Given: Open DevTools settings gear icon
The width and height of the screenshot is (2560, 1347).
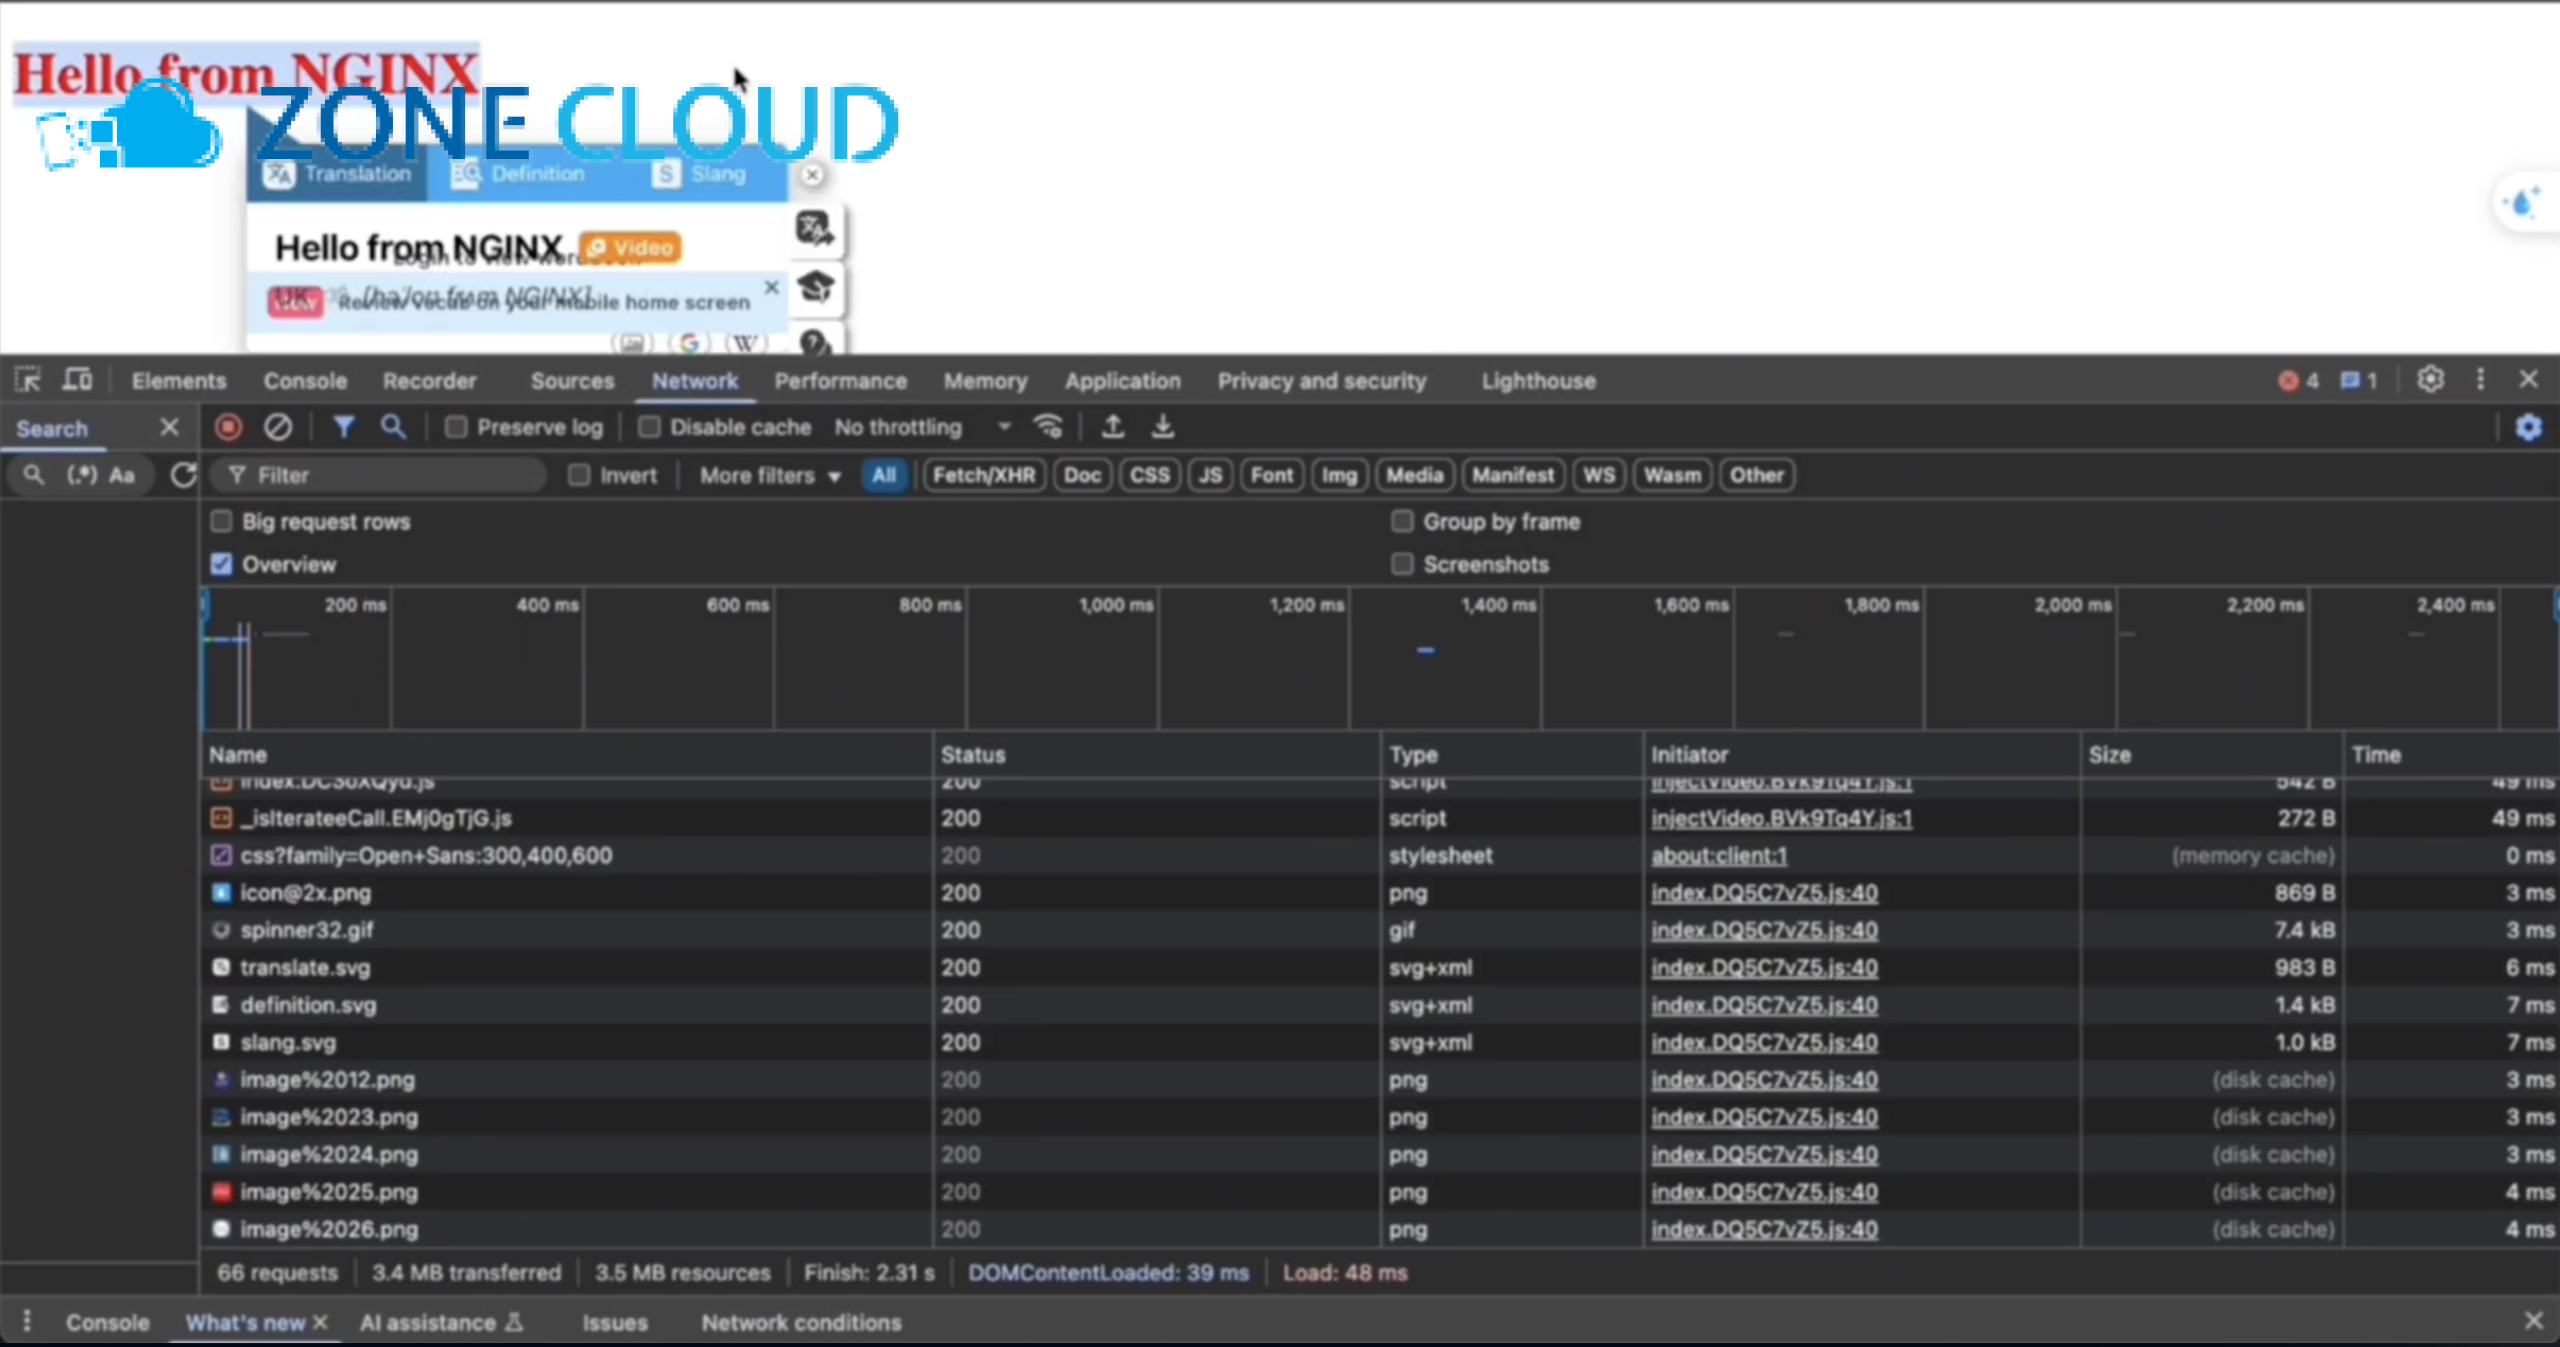Looking at the screenshot, I should [x=2431, y=380].
